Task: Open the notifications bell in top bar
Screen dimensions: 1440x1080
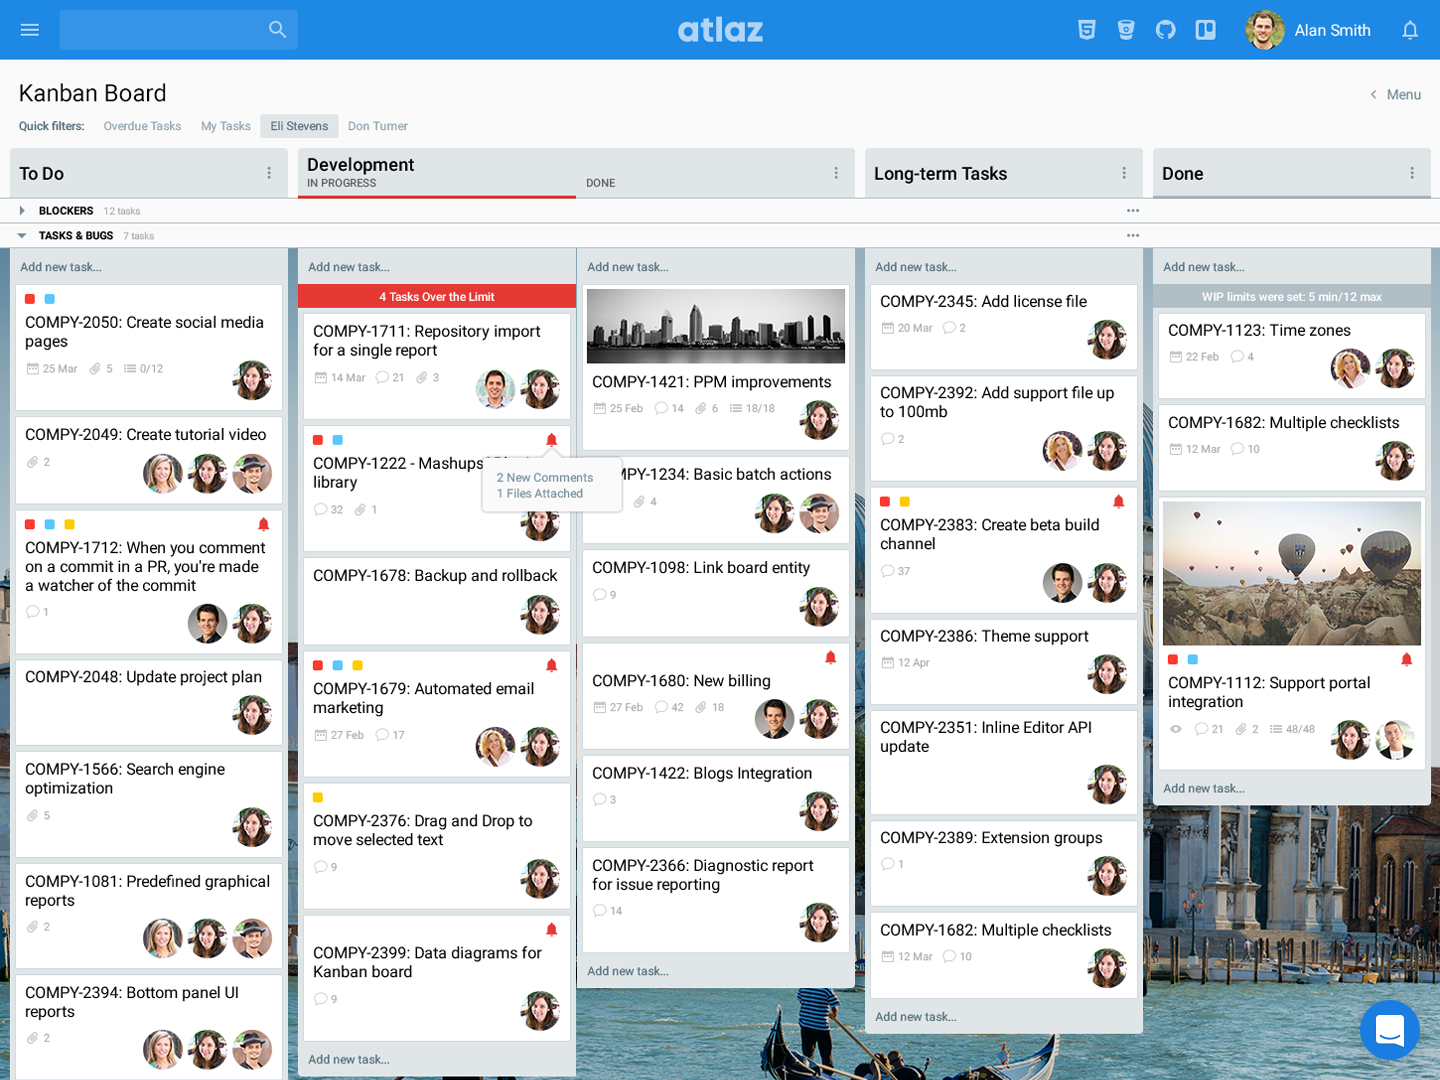Action: (1409, 30)
